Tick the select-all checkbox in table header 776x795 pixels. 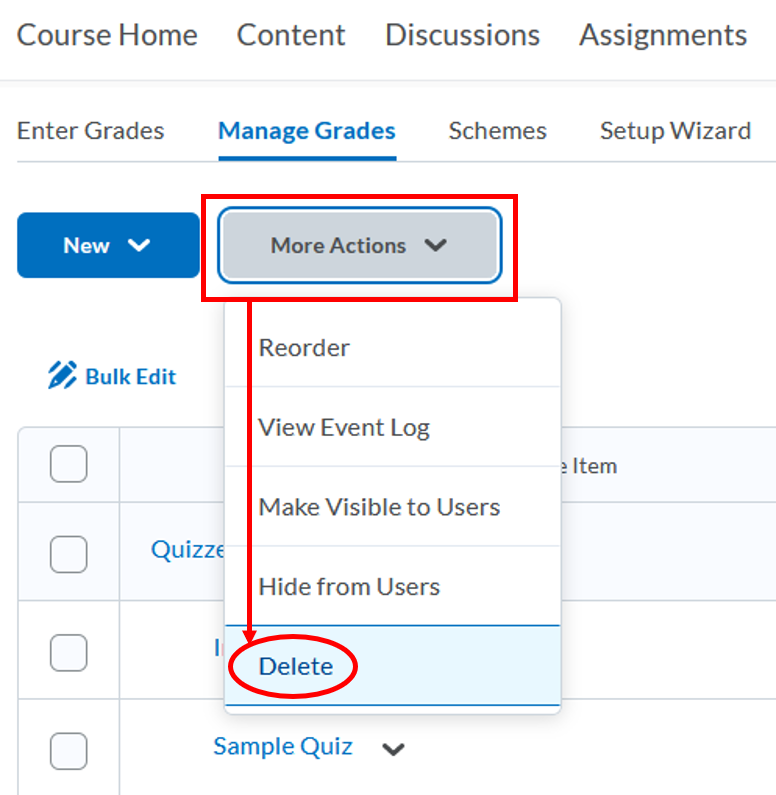coord(68,464)
